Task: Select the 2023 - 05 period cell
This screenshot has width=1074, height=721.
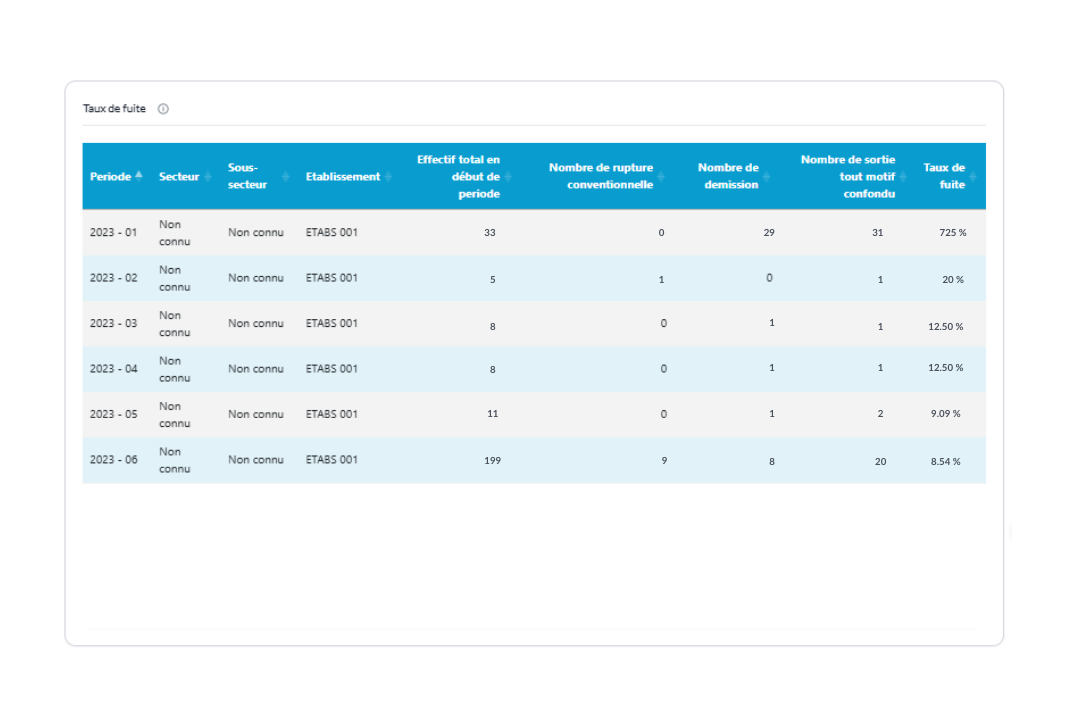Action: click(113, 413)
